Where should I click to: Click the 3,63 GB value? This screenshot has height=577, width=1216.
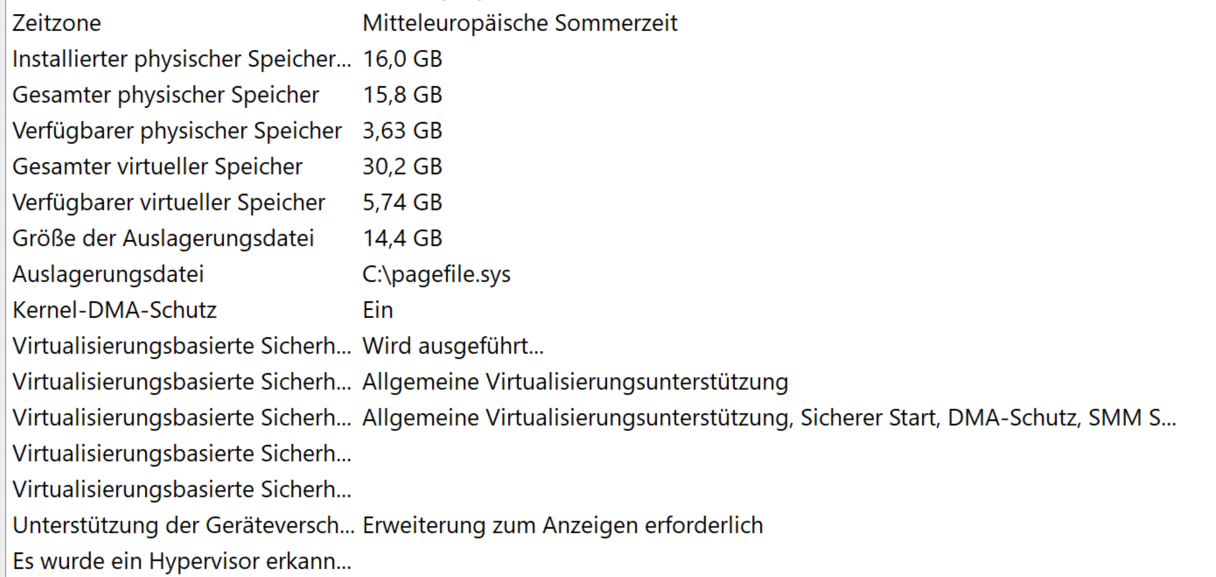(x=402, y=131)
